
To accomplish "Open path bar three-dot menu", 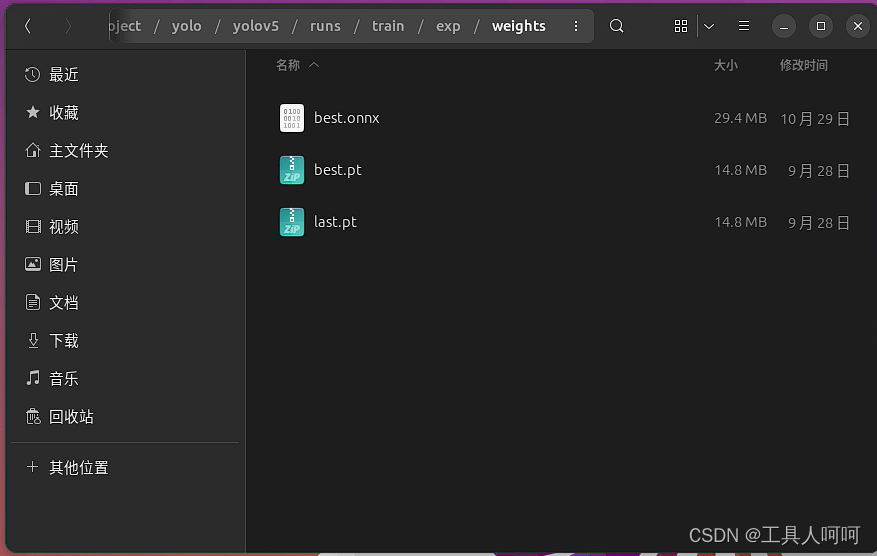I will pyautogui.click(x=576, y=26).
